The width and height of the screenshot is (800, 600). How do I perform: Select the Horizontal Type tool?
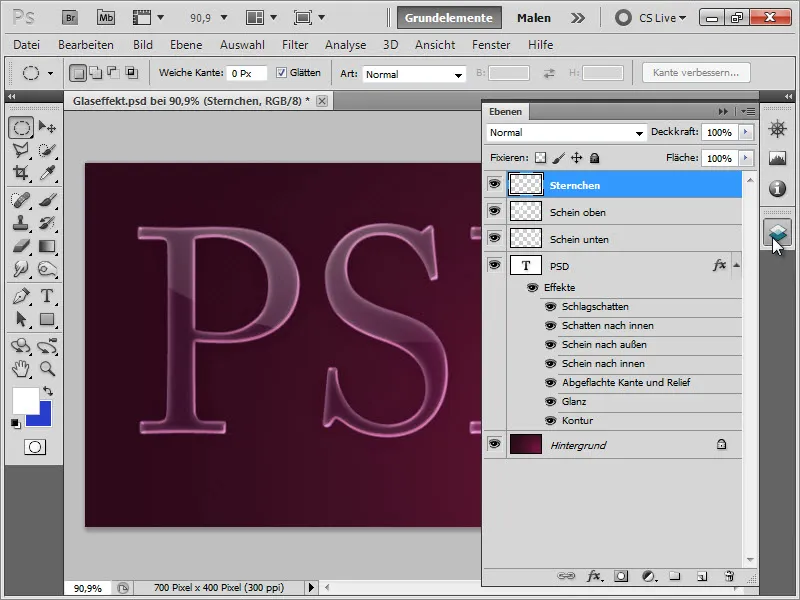pos(47,296)
